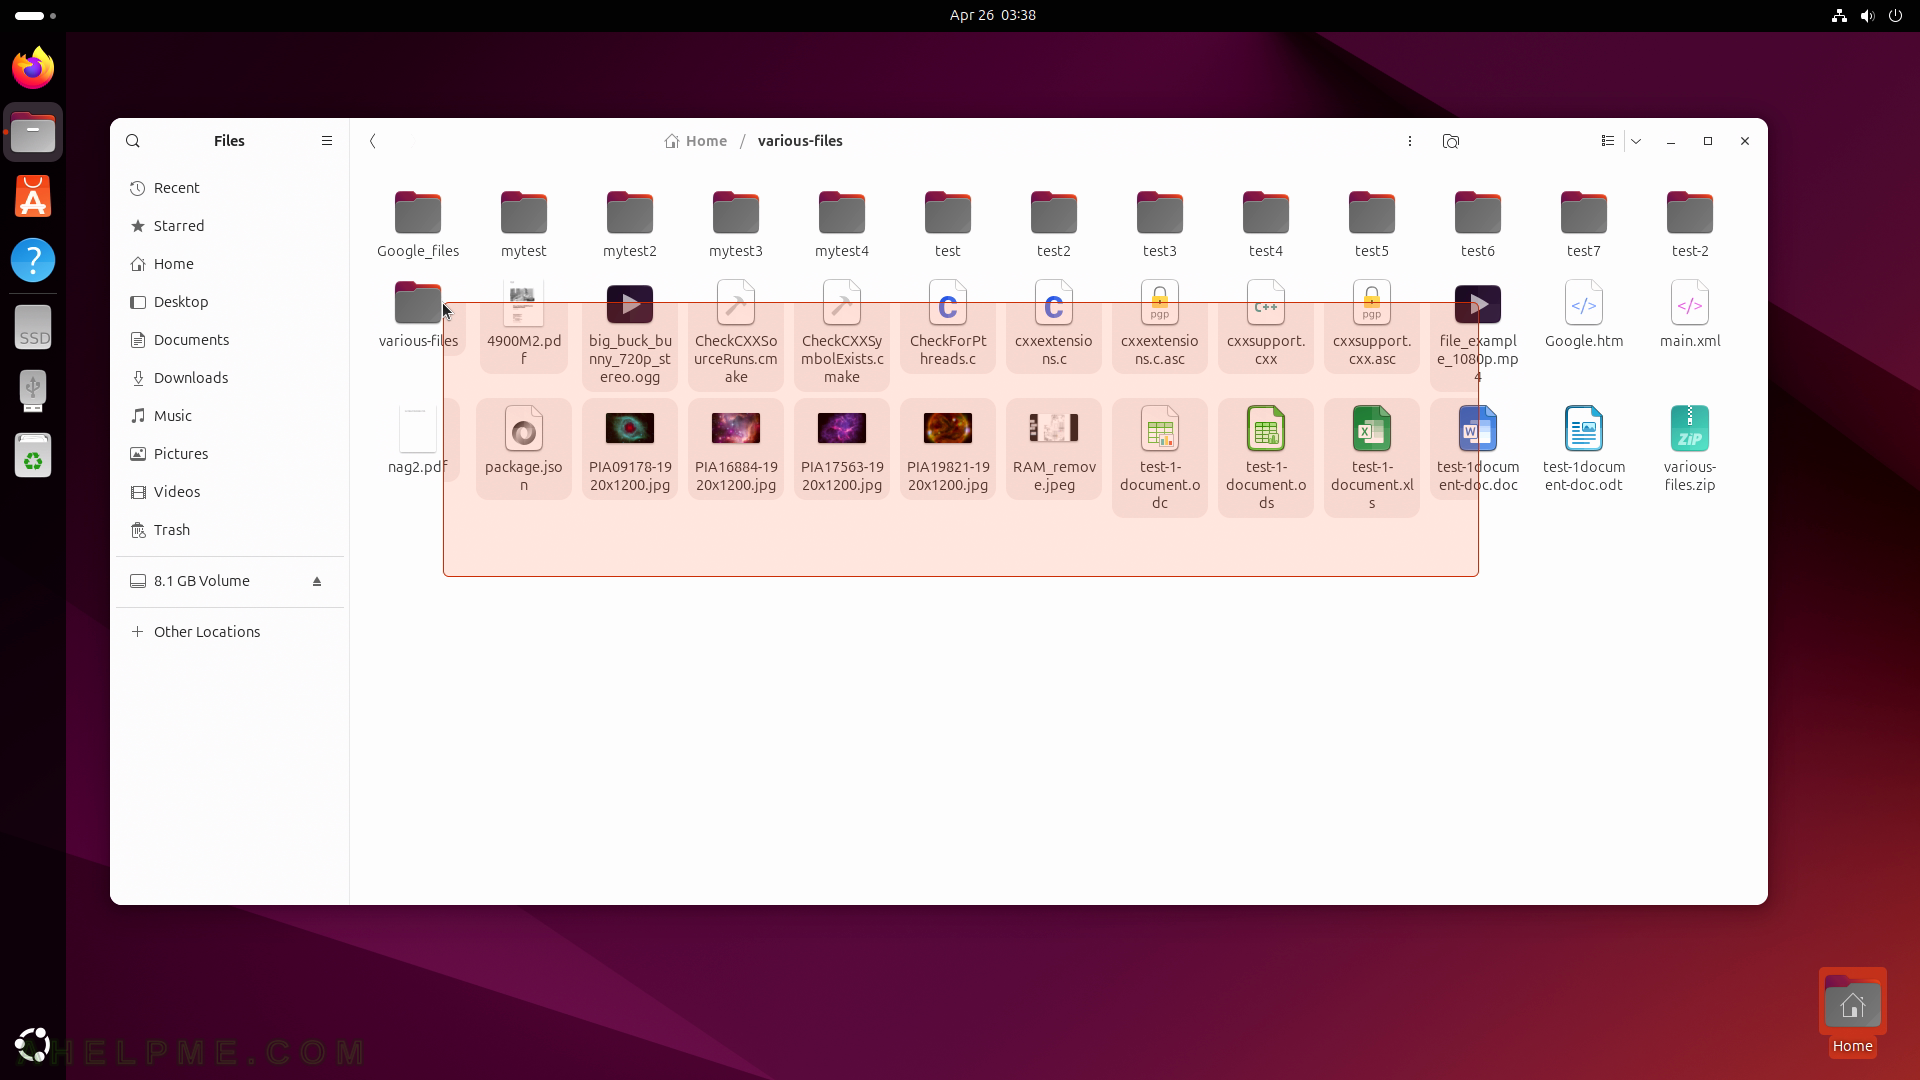Select RAM_remove.jpeg image

[1054, 449]
